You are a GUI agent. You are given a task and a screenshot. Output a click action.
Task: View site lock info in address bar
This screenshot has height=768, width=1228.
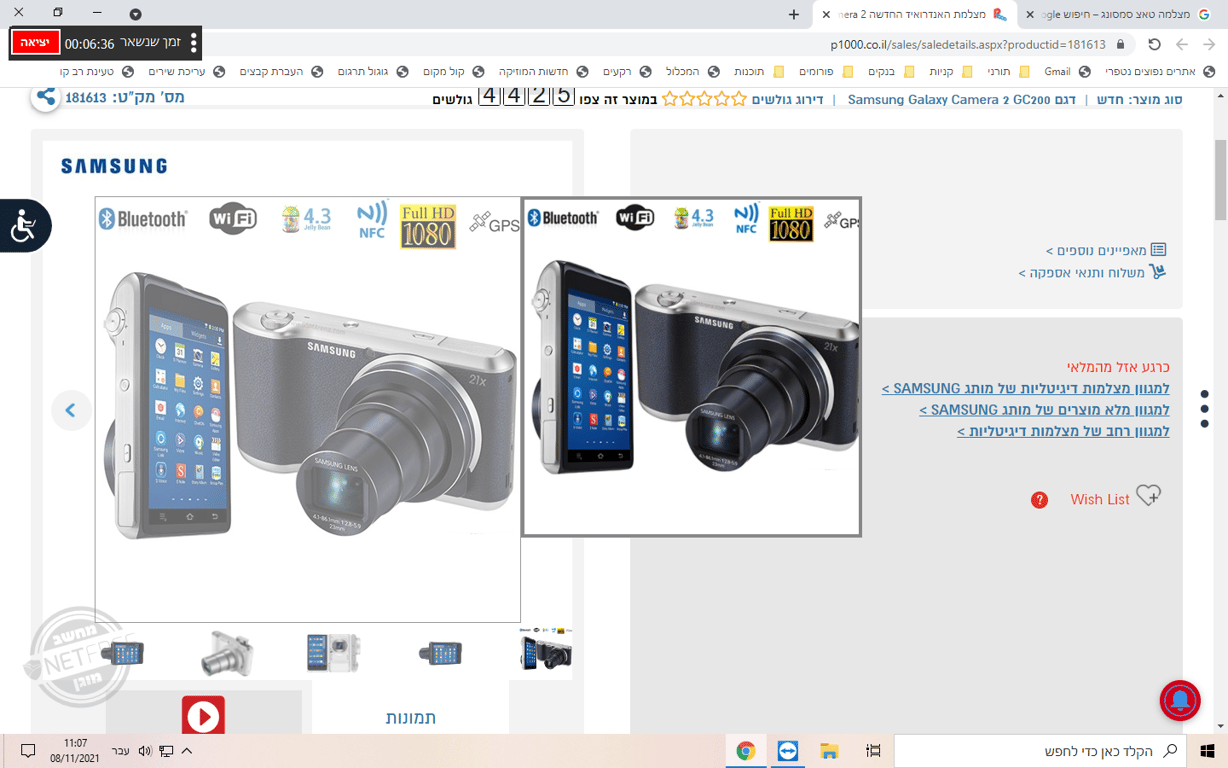tap(1120, 44)
